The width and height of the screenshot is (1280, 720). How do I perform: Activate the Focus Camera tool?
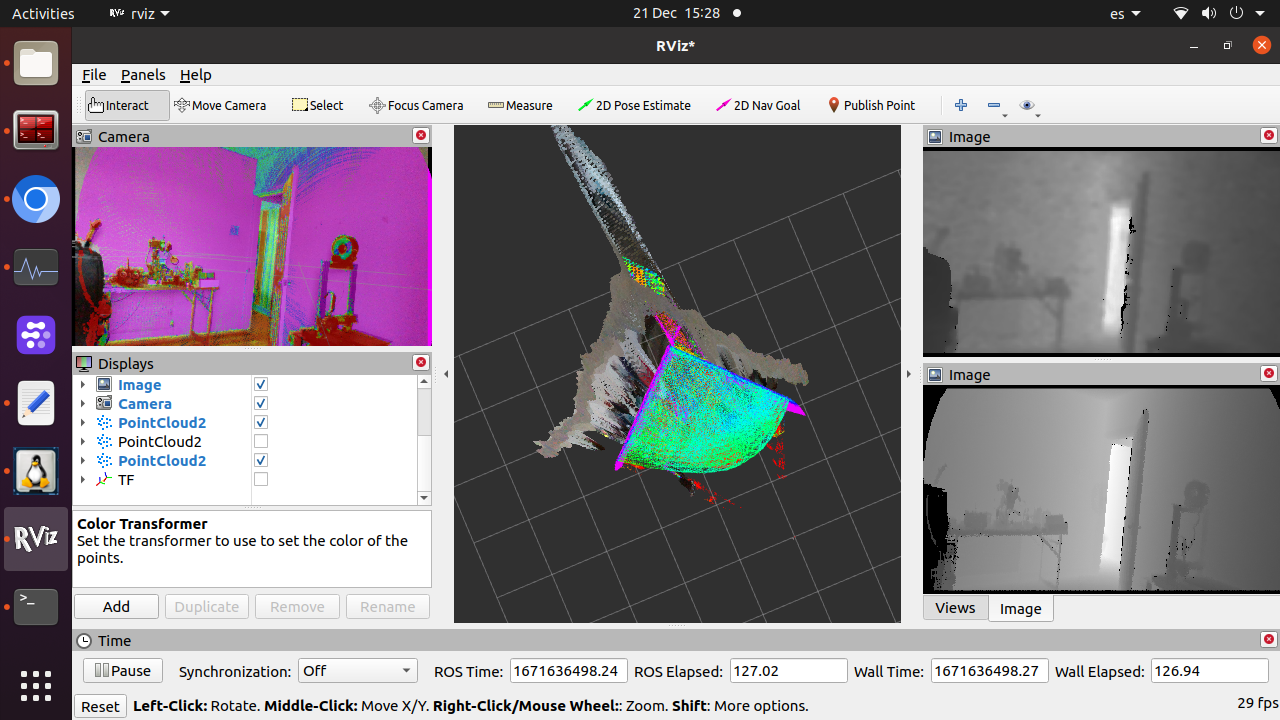click(x=416, y=105)
